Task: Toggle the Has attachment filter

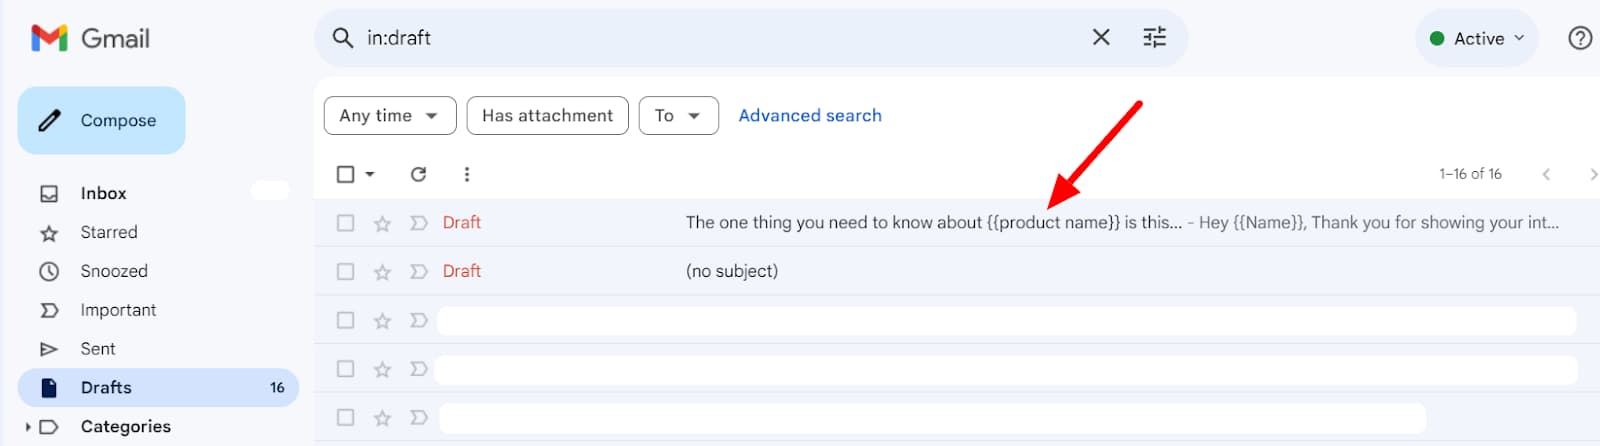Action: [547, 115]
